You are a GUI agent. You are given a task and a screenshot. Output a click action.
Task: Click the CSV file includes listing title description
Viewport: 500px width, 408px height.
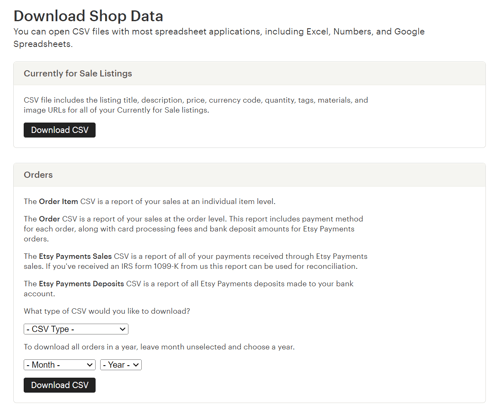196,105
